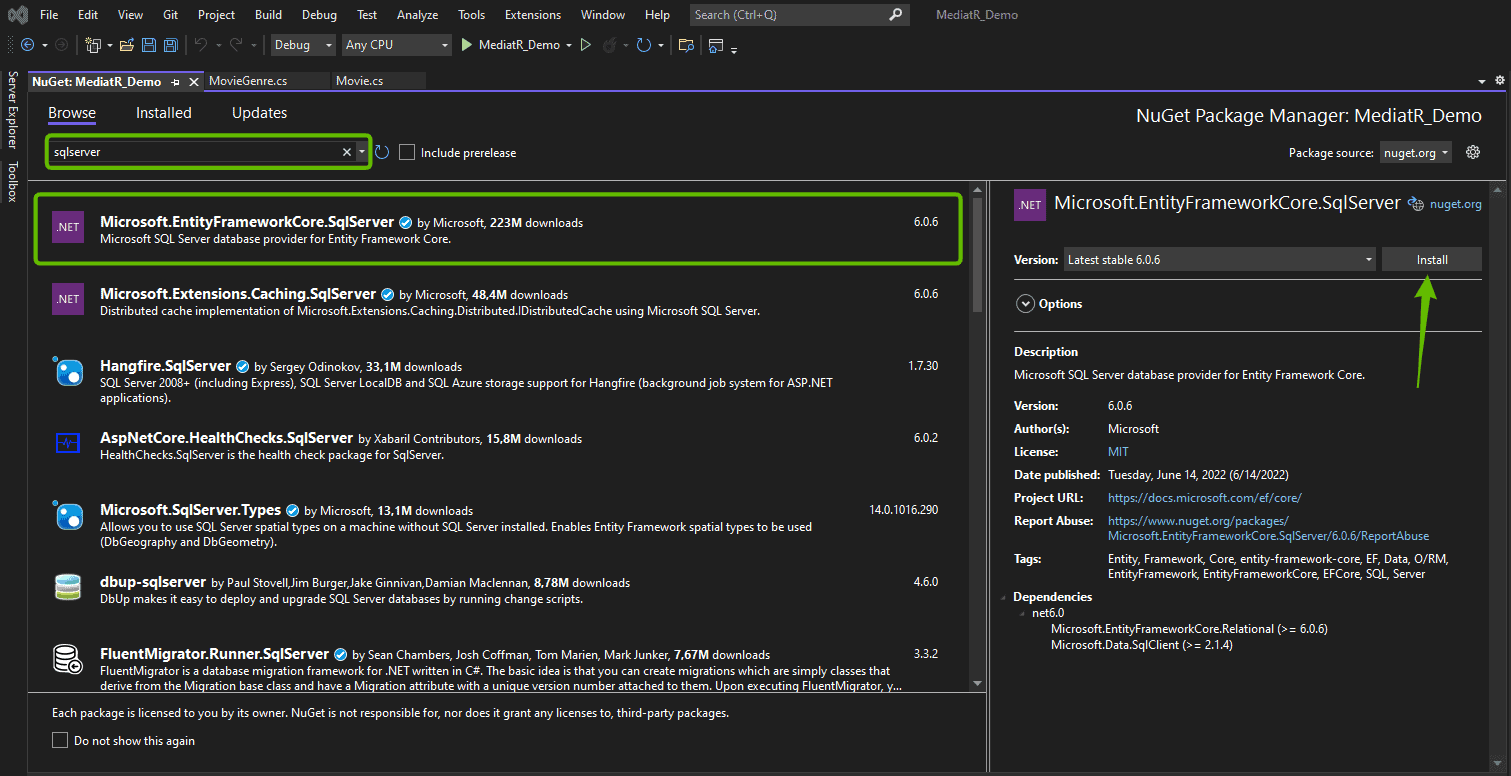Click the package list vertical scrollbar
This screenshot has width=1511, height=776.
pyautogui.click(x=977, y=437)
